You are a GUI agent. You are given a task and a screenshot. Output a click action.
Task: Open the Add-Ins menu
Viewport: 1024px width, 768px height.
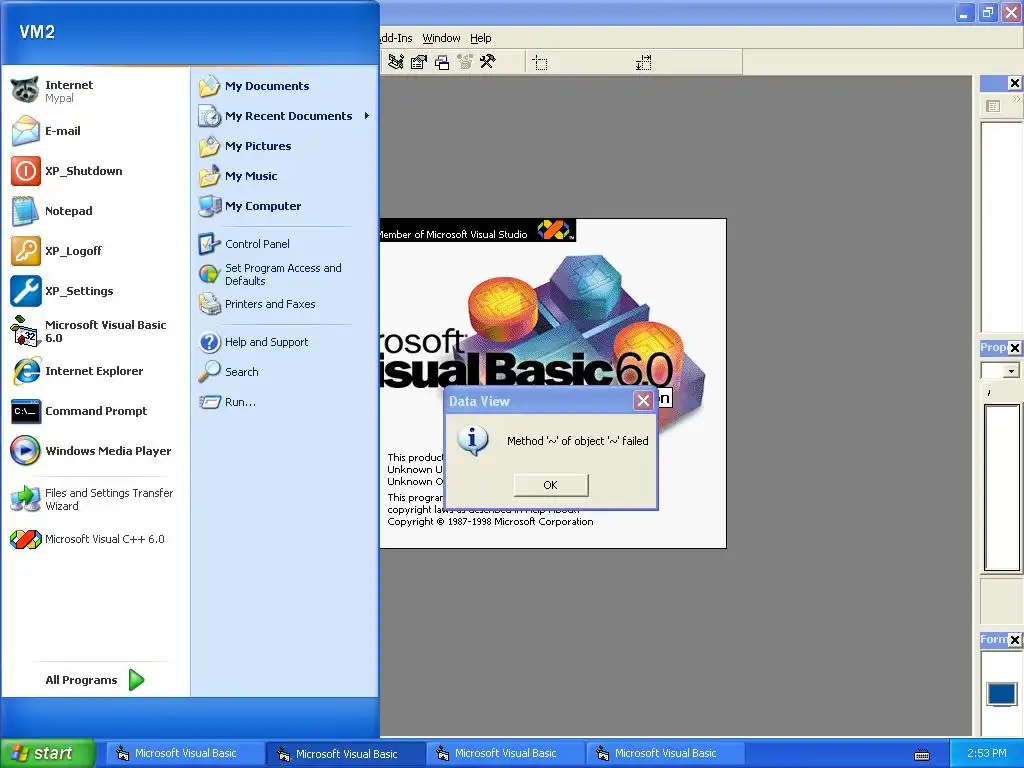pos(396,38)
